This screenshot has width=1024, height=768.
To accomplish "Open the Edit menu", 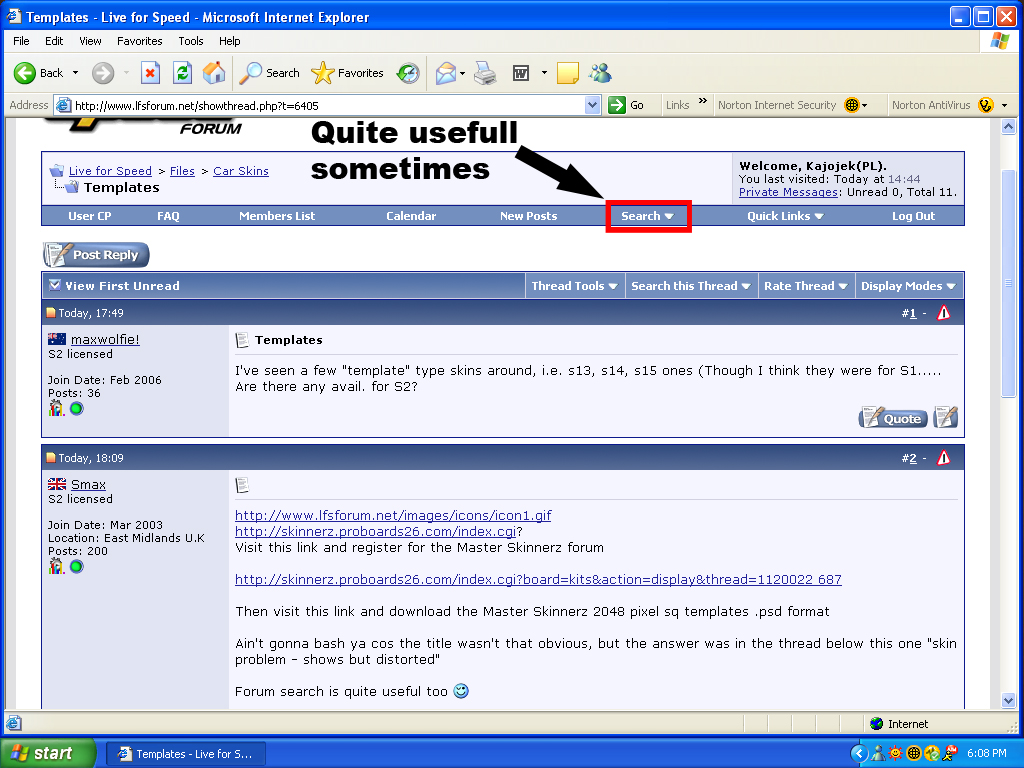I will pos(54,41).
